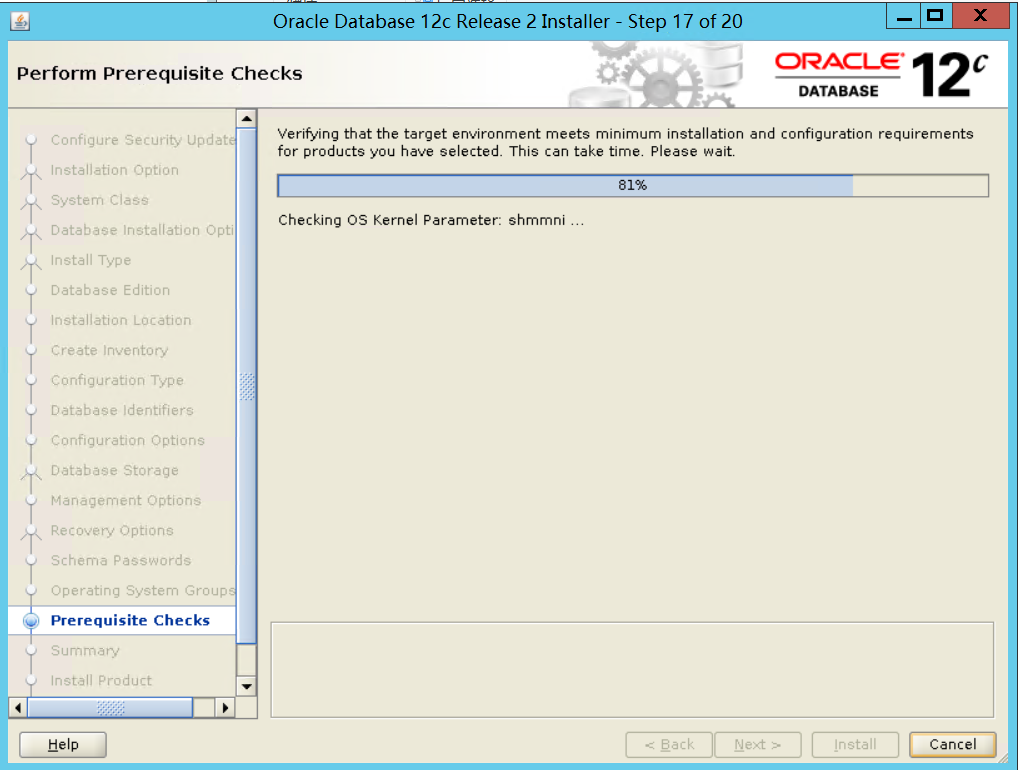Image resolution: width=1018 pixels, height=770 pixels.
Task: Click the 'Checking OS Kernel Parameter: shmmni' status text
Action: [431, 220]
